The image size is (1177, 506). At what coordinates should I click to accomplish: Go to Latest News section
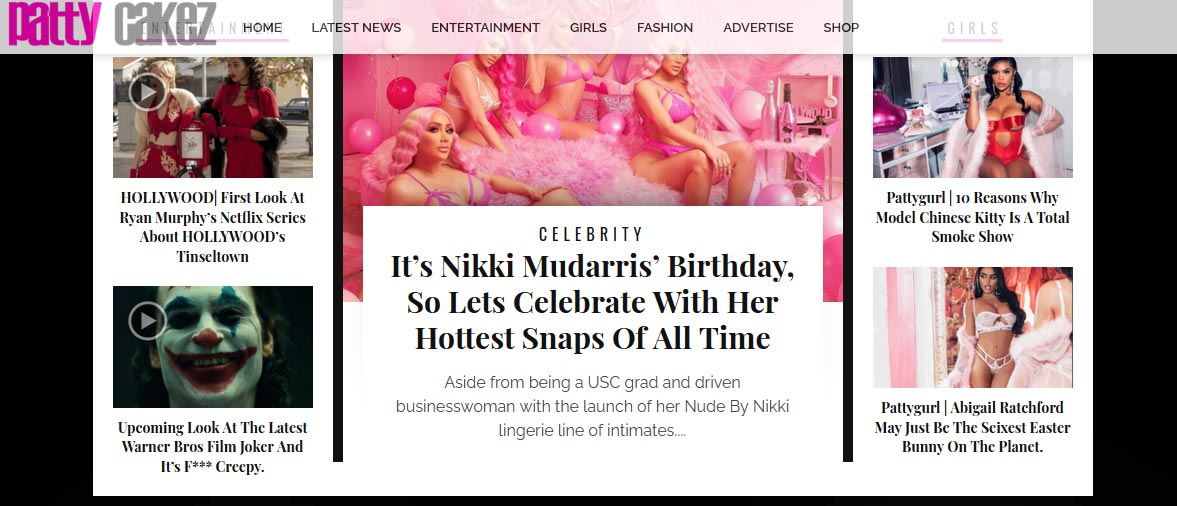(356, 28)
